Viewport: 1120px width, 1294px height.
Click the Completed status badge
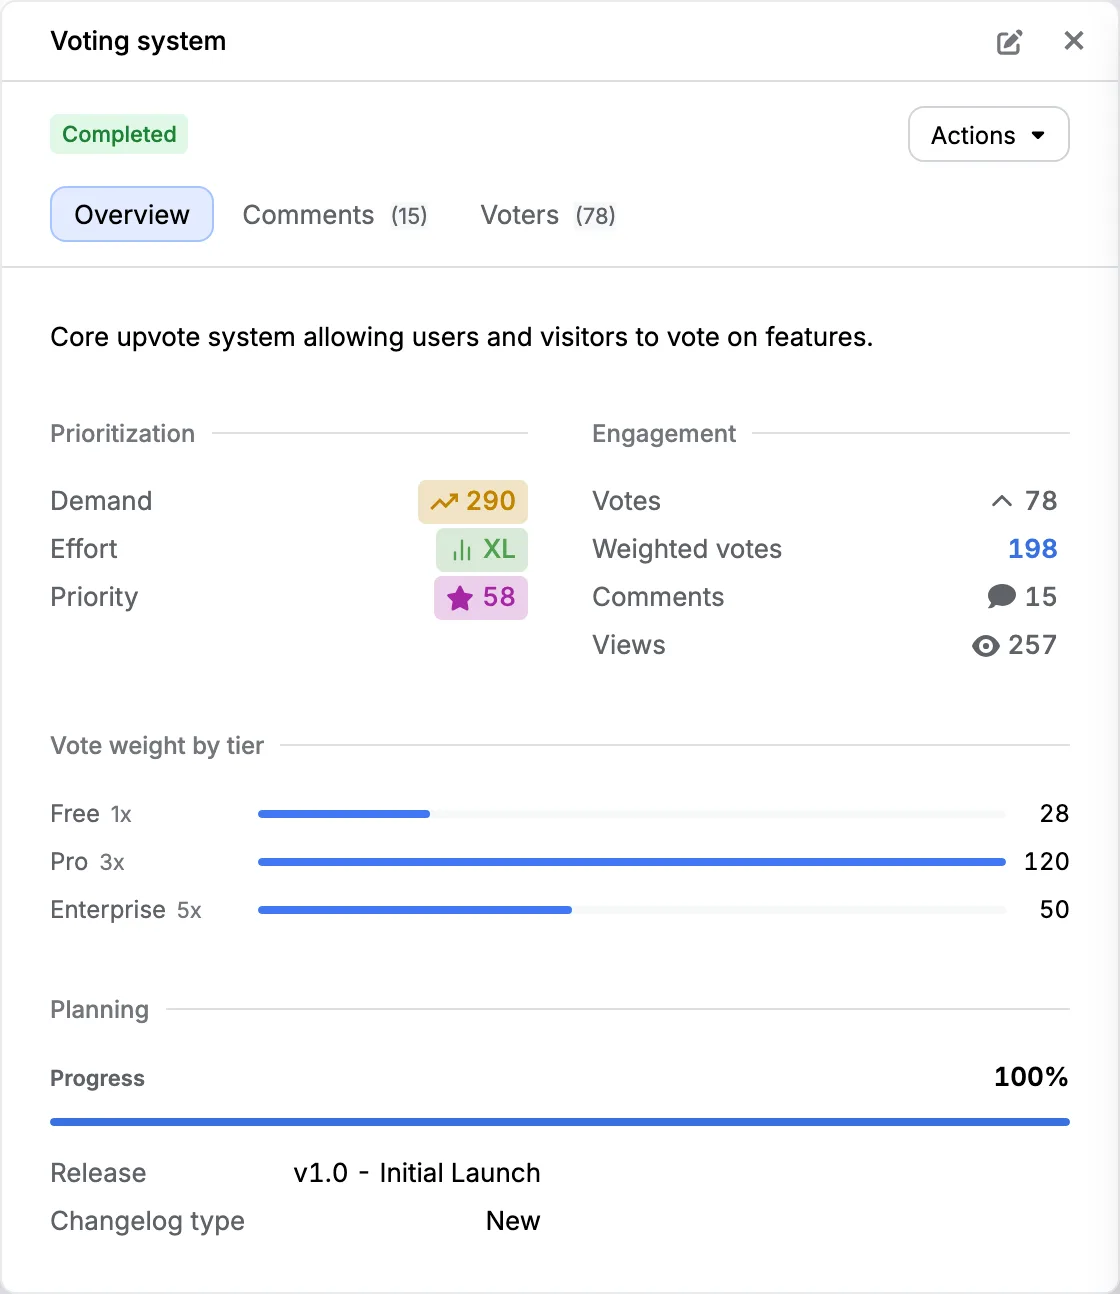pyautogui.click(x=119, y=134)
